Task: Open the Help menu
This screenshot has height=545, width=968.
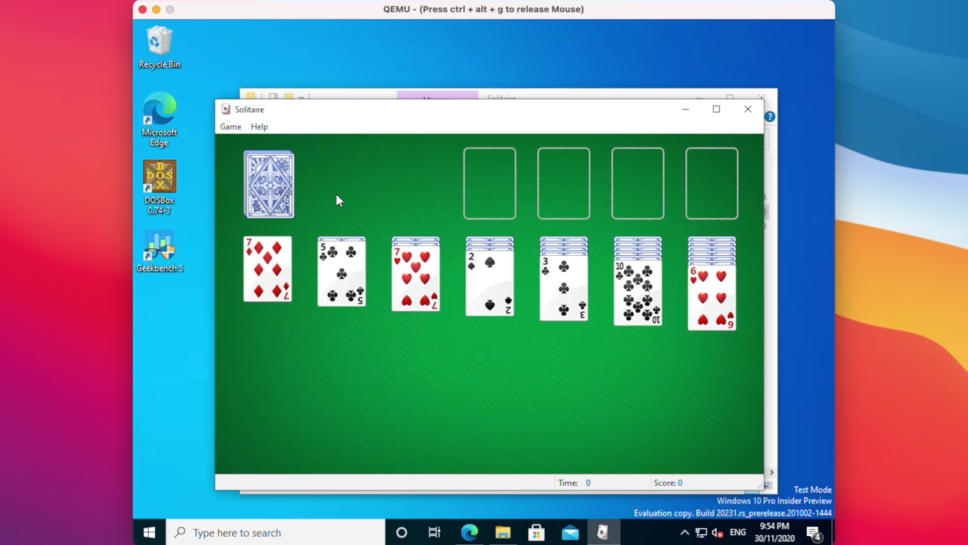Action: [259, 127]
